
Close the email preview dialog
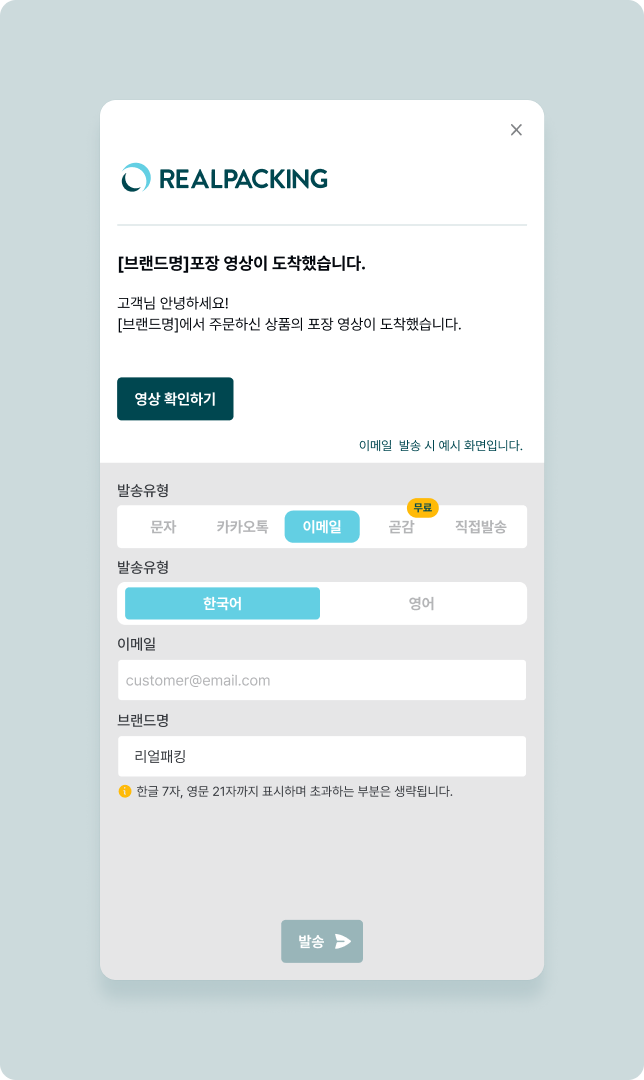[x=516, y=130]
